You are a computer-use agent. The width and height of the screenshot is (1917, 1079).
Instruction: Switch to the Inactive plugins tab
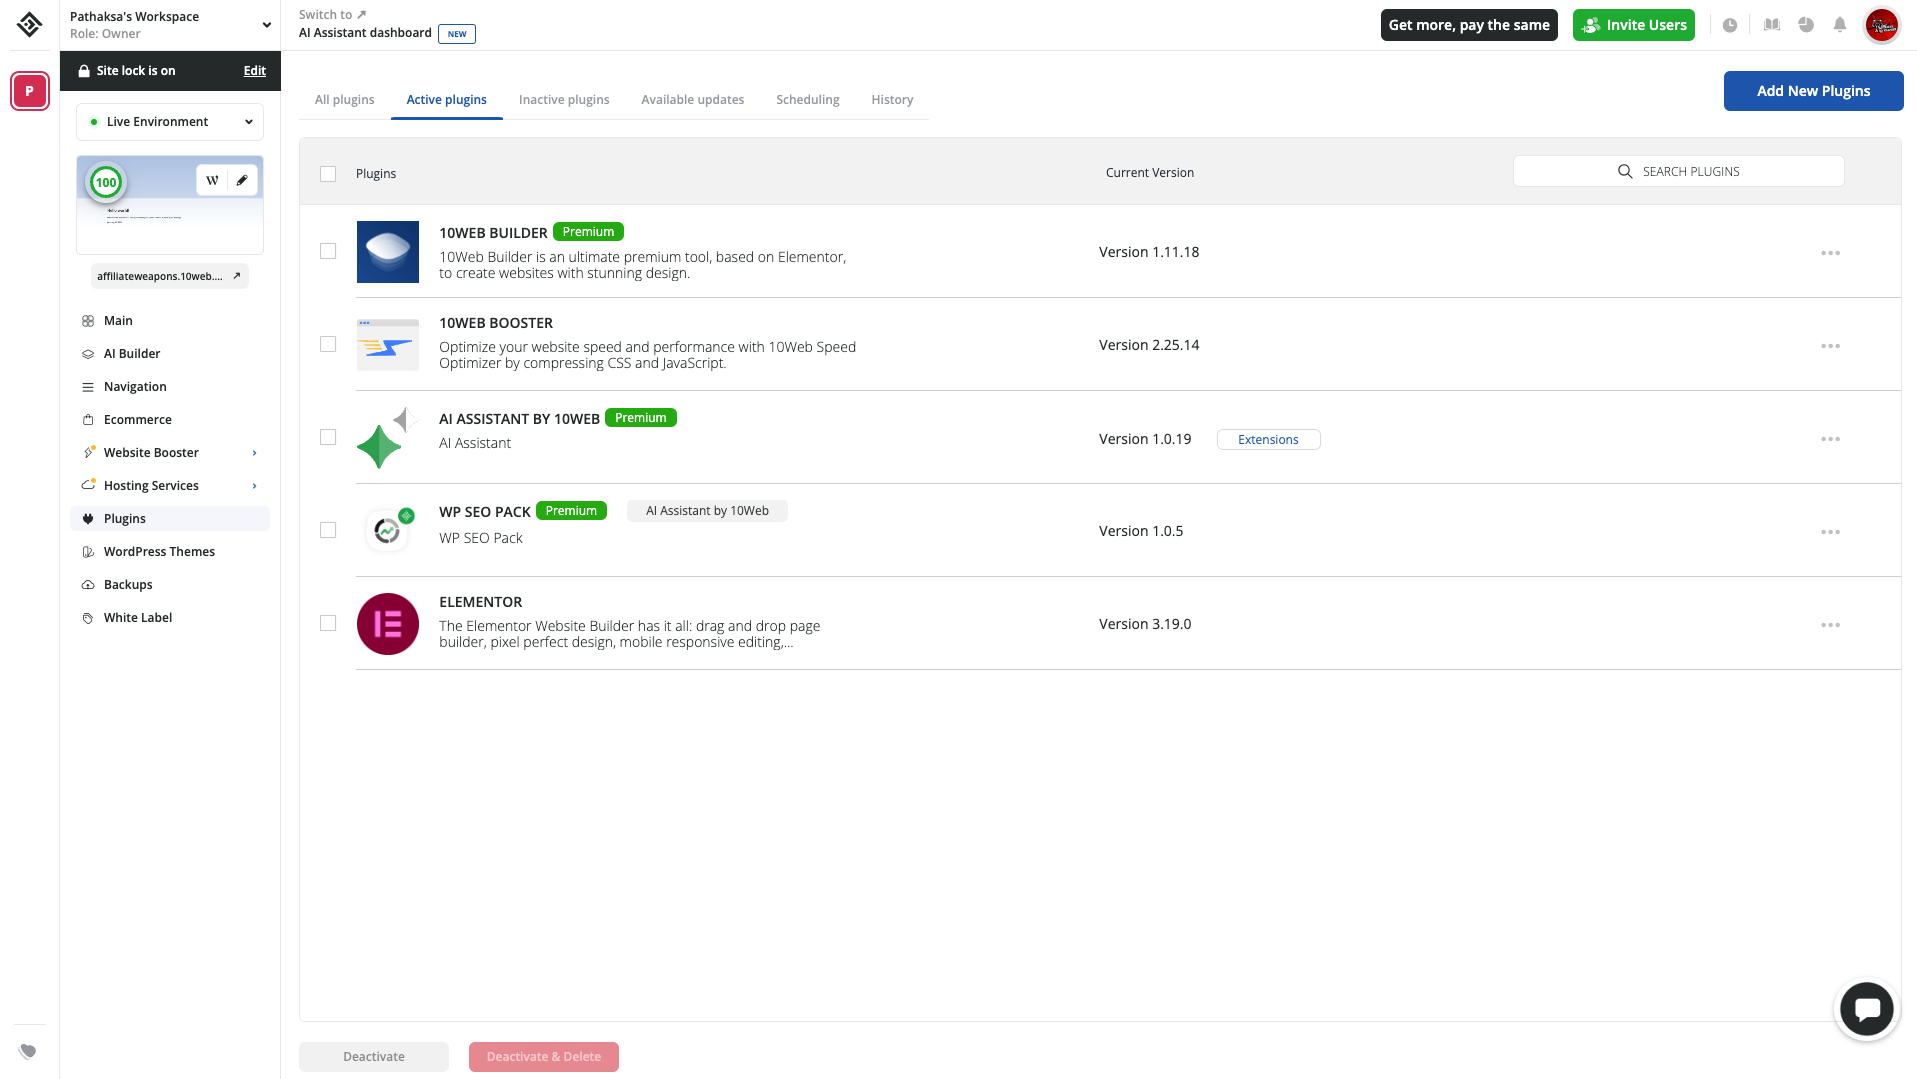click(564, 100)
